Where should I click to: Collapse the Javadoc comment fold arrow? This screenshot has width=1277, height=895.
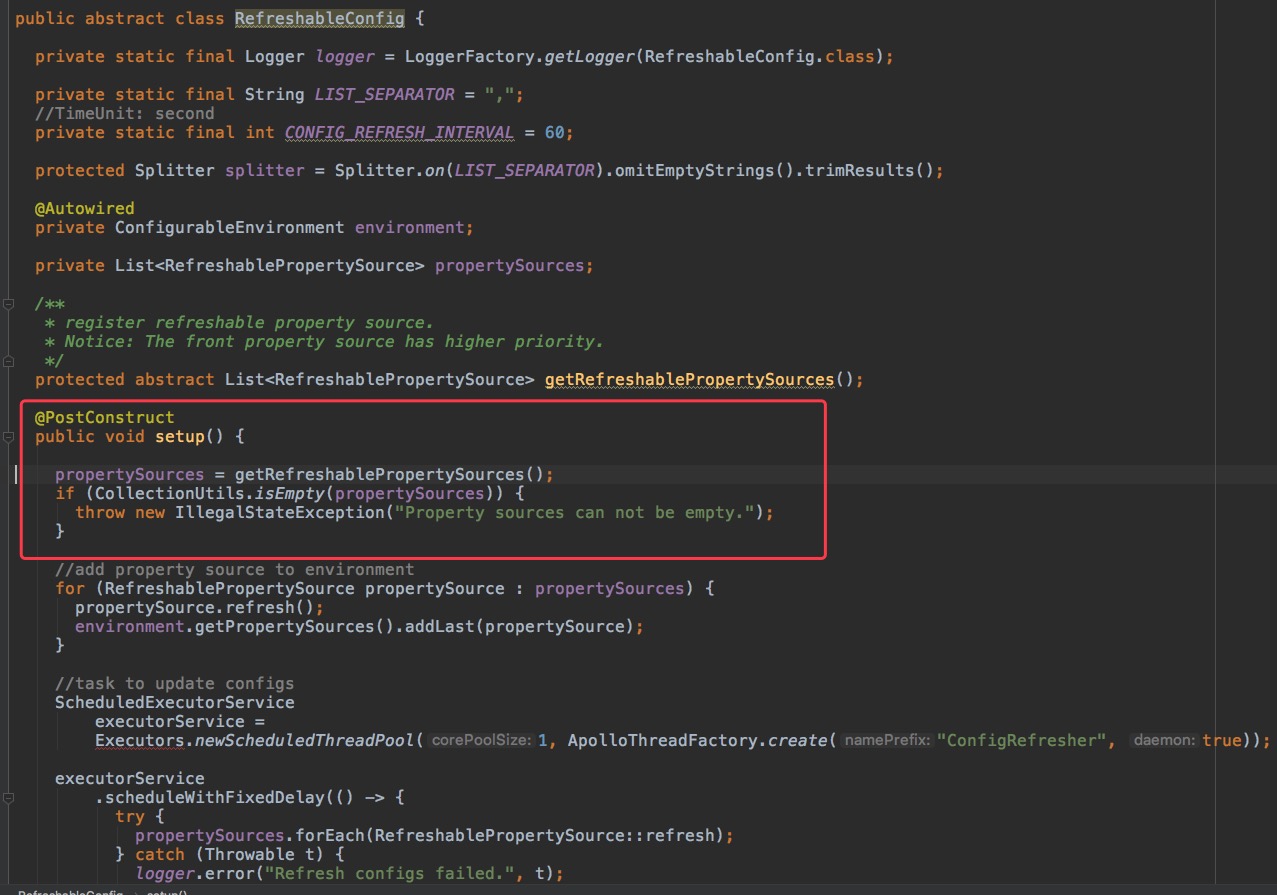[x=6, y=303]
